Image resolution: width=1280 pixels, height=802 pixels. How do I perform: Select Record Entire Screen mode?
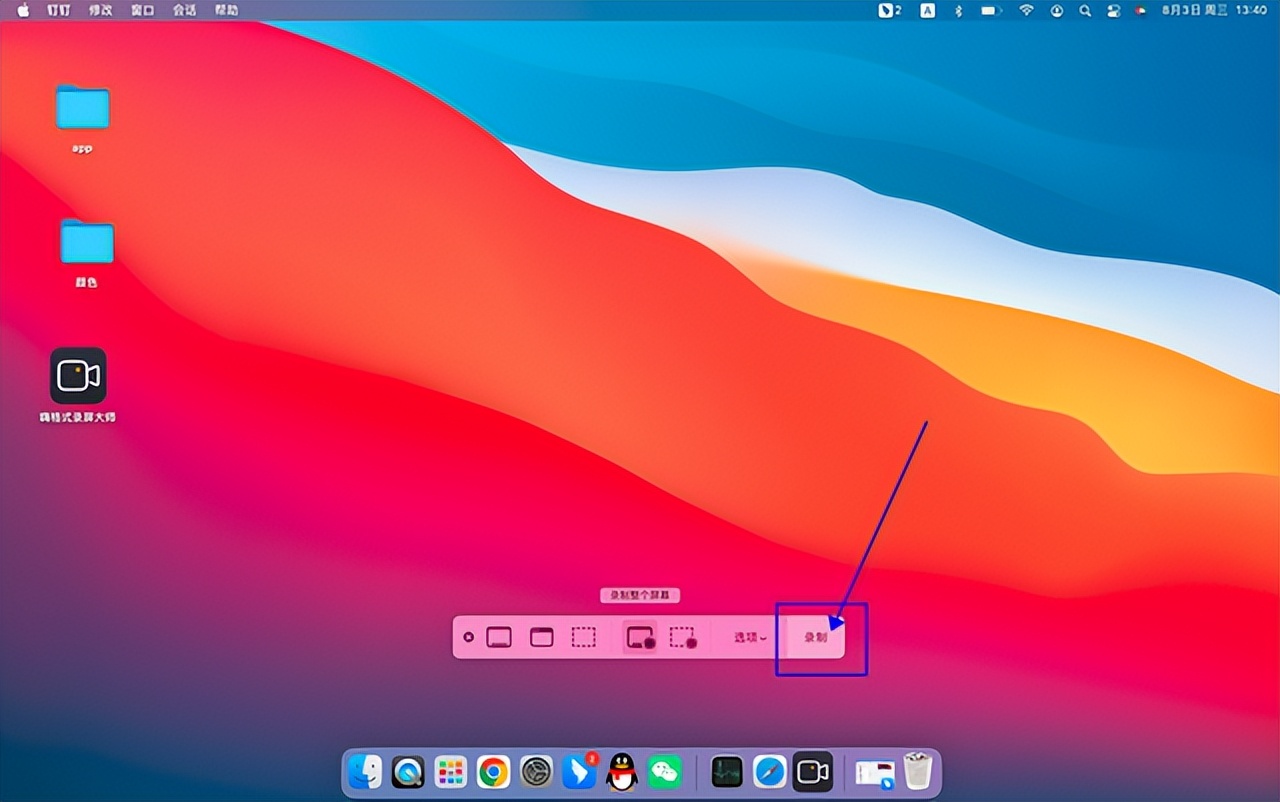[637, 637]
